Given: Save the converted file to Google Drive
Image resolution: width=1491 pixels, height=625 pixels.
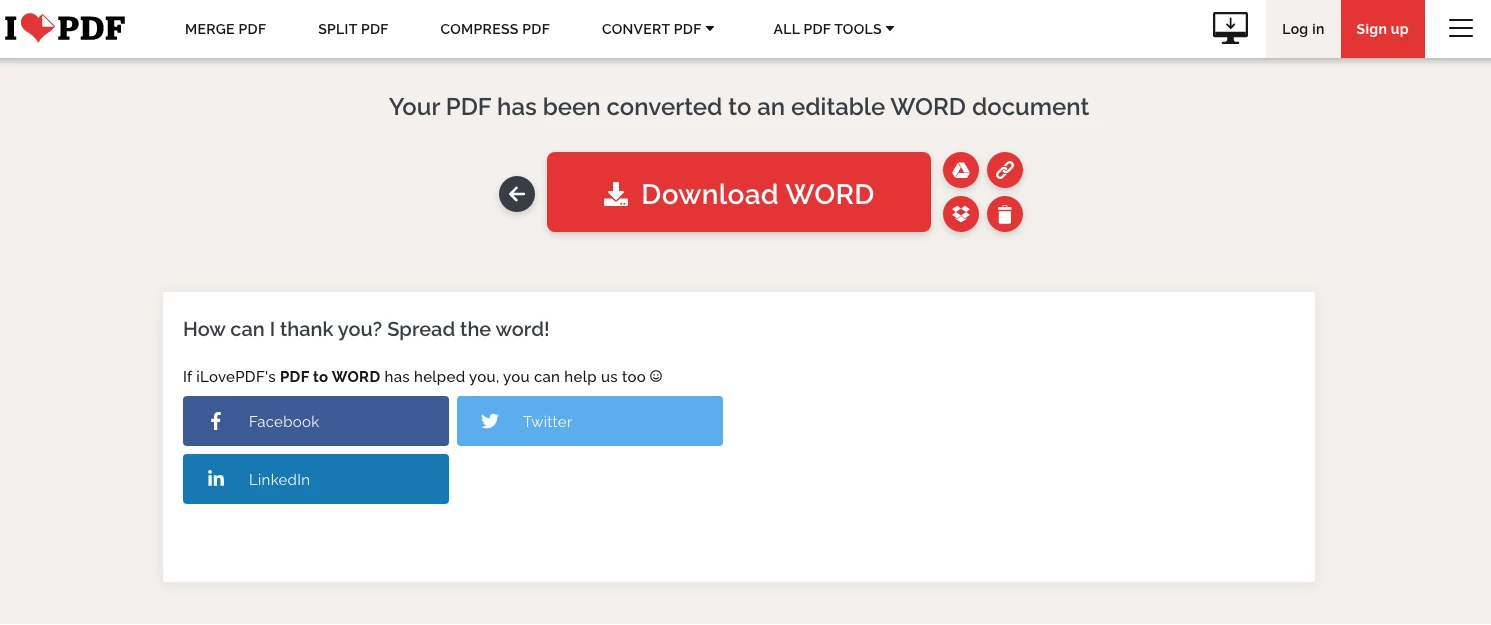Looking at the screenshot, I should pyautogui.click(x=961, y=170).
